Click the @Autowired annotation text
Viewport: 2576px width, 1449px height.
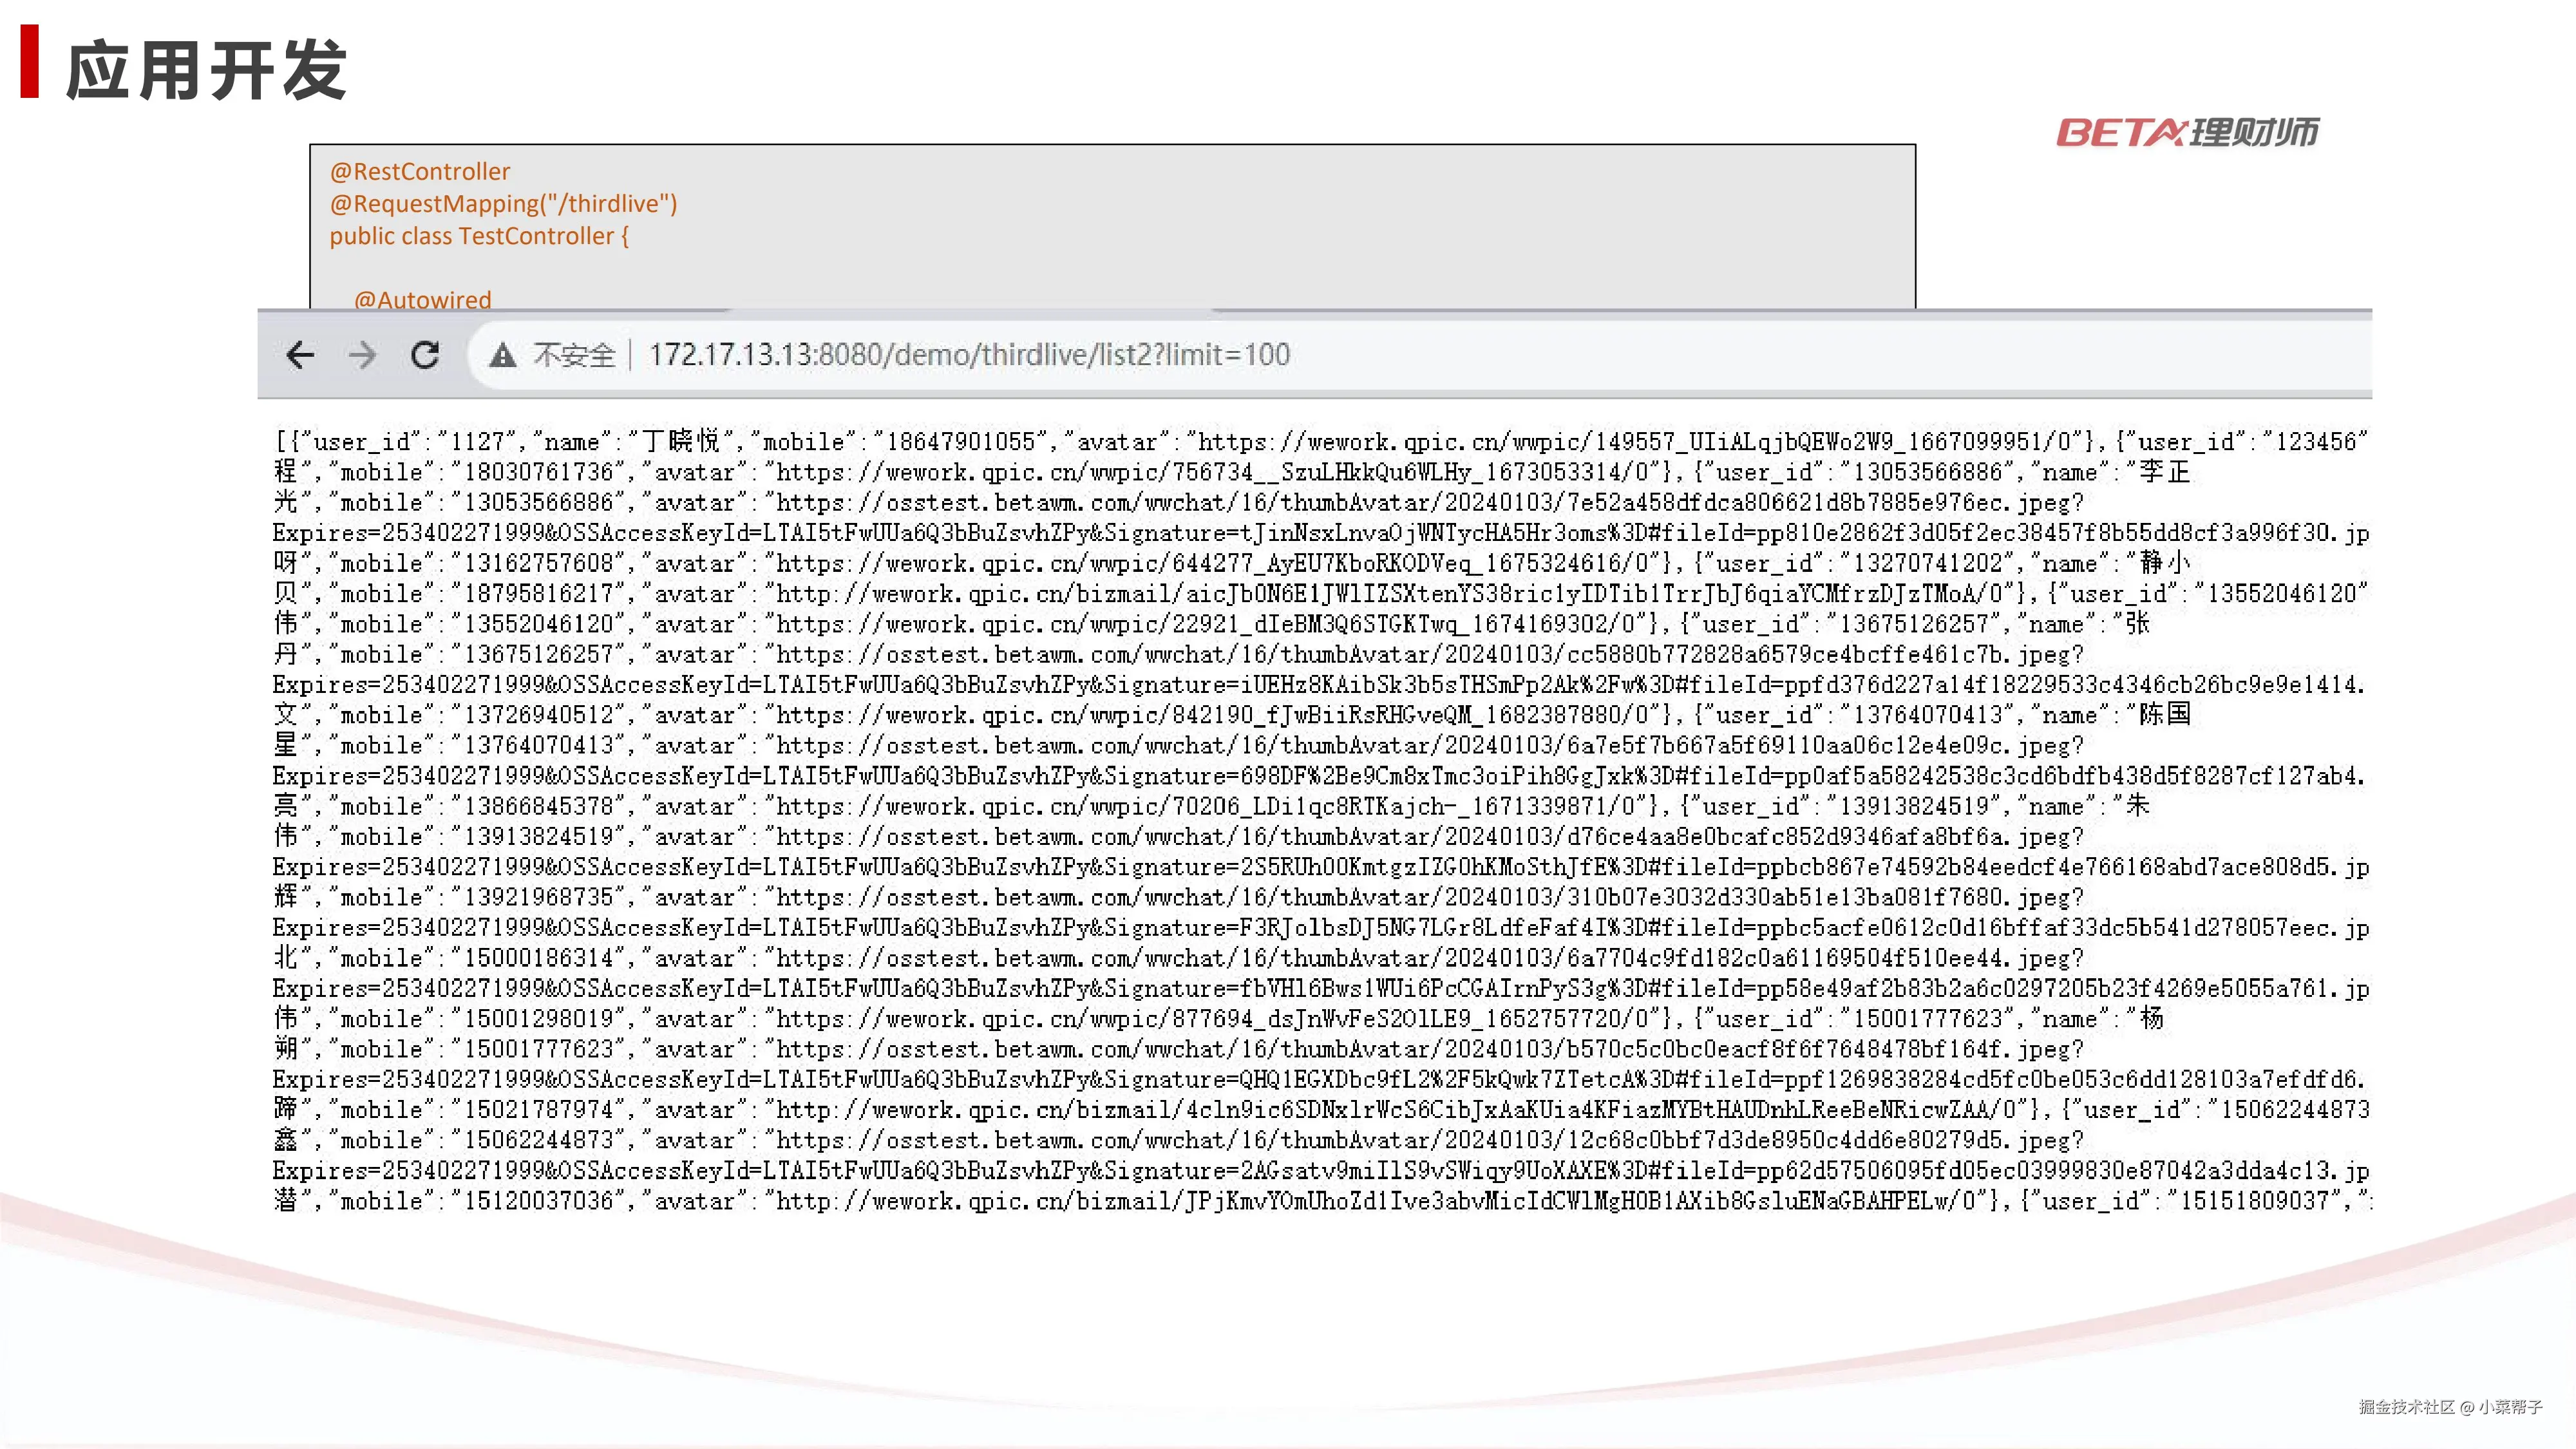(423, 299)
